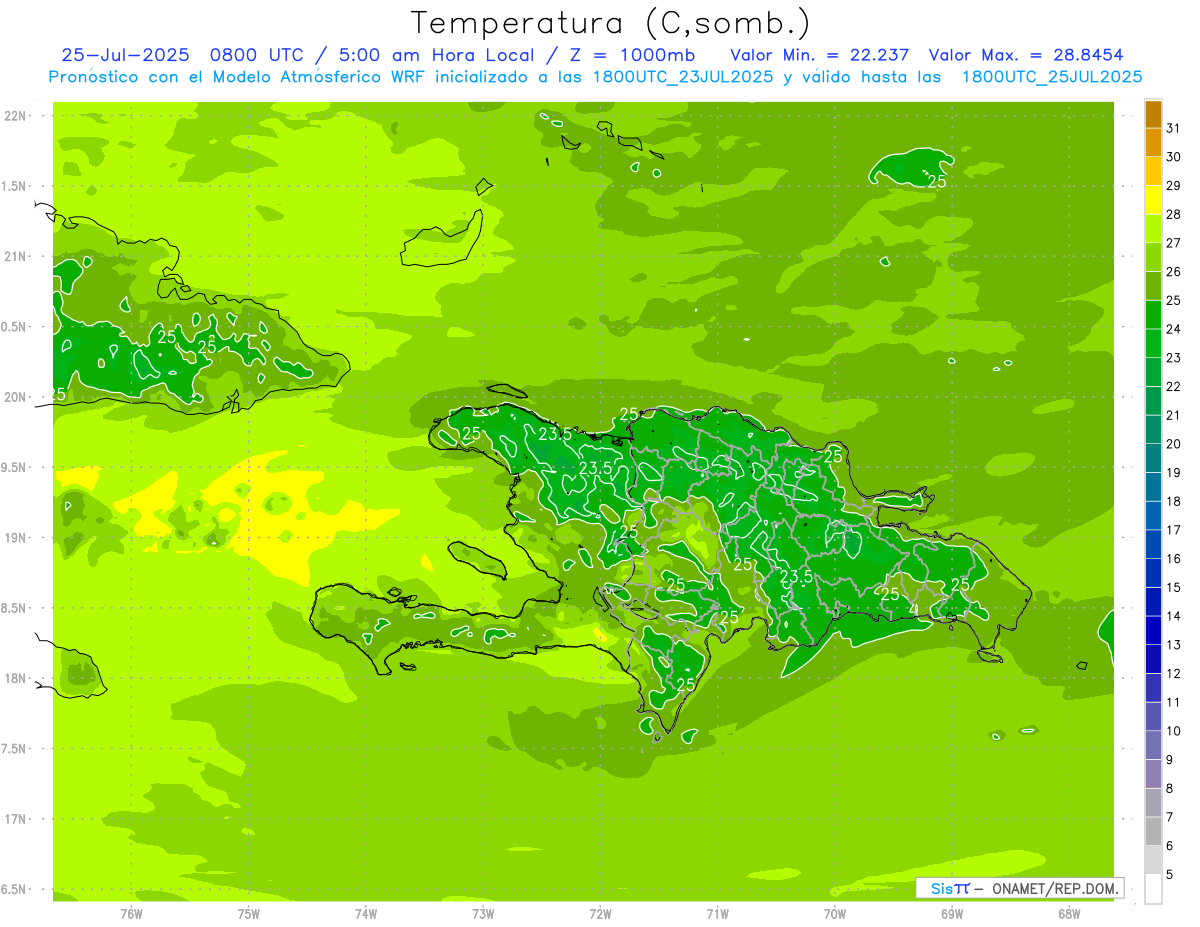Select the date text "25-Jul-2025"

point(125,55)
